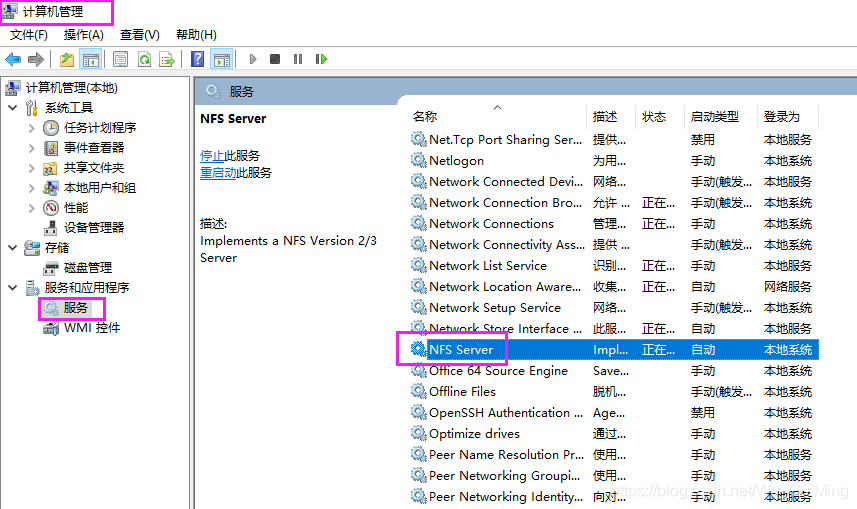
Task: Click the gear icon of Optimize drives service
Action: pyautogui.click(x=419, y=434)
